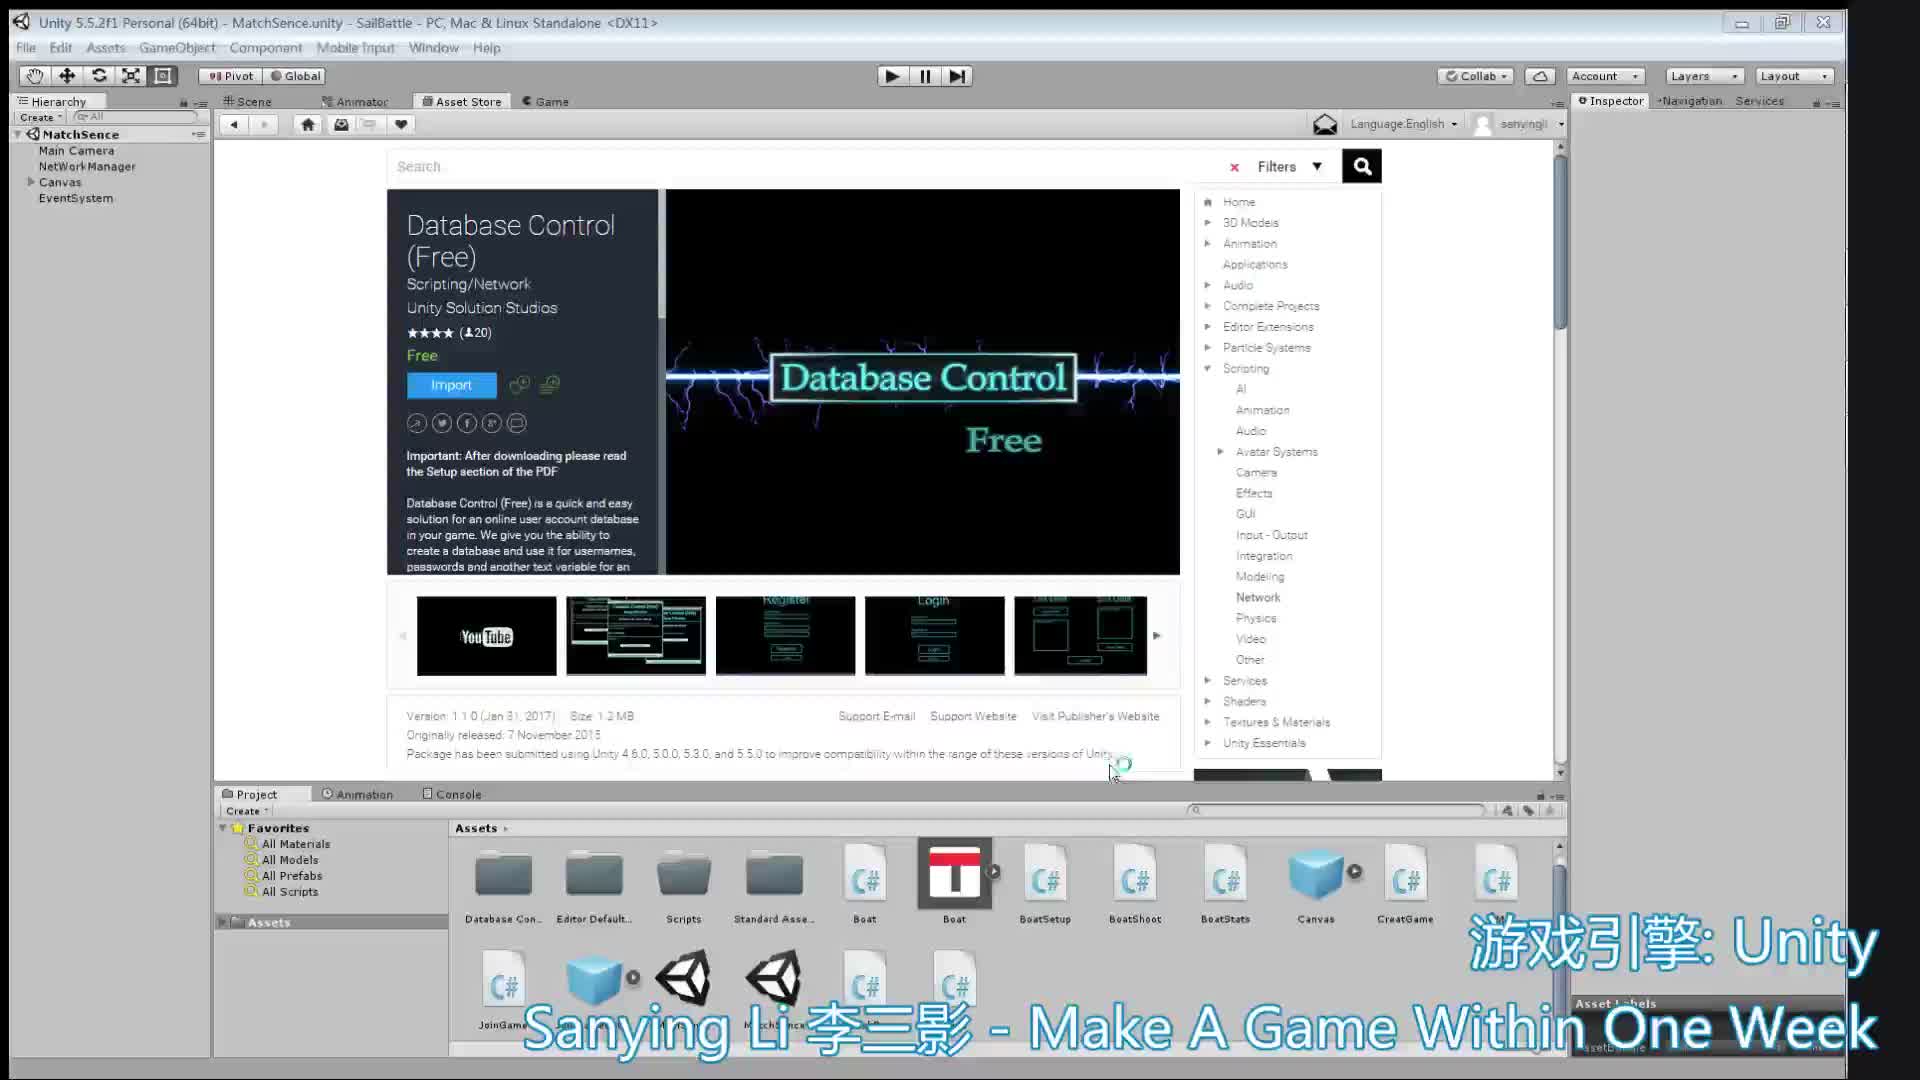The width and height of the screenshot is (1920, 1080).
Task: Open the Network subcategory
Action: point(1257,597)
